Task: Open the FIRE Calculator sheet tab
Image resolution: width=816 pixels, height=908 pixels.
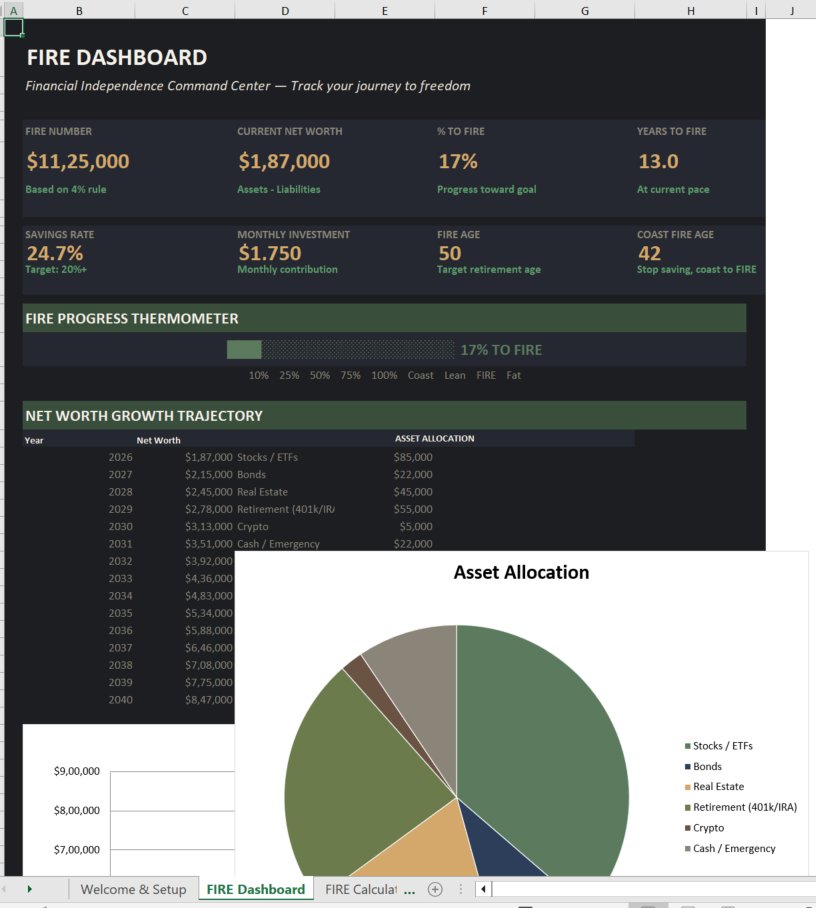Action: [360, 889]
